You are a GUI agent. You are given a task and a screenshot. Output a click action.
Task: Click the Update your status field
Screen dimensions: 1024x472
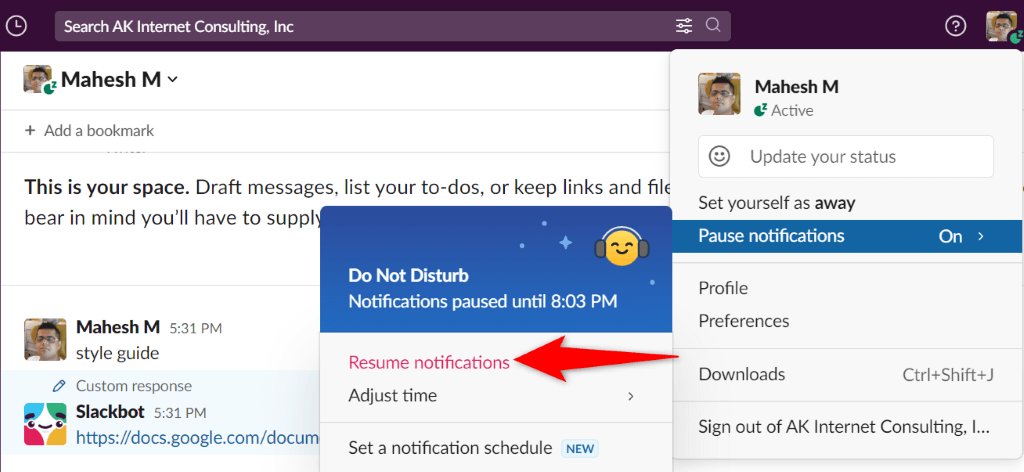pyautogui.click(x=845, y=157)
